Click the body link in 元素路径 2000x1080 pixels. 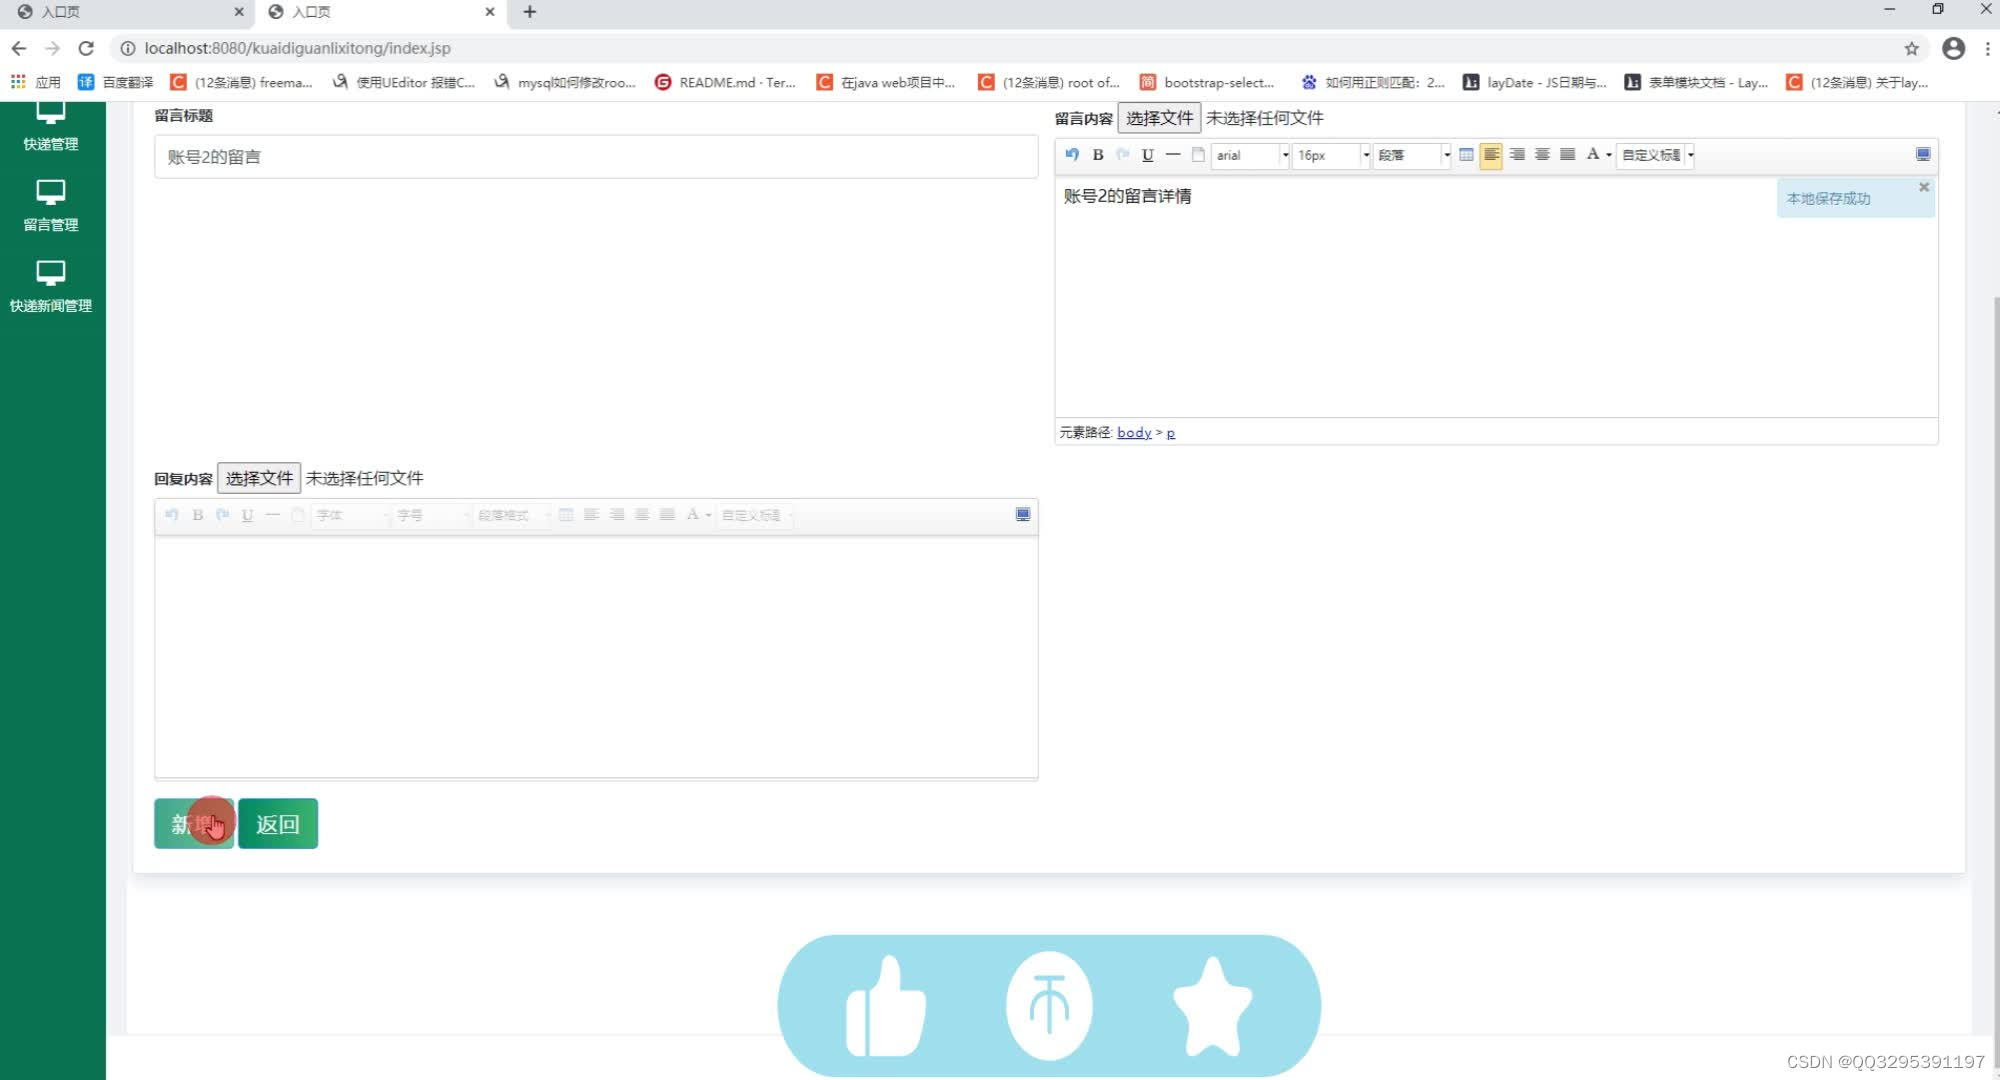pos(1134,432)
